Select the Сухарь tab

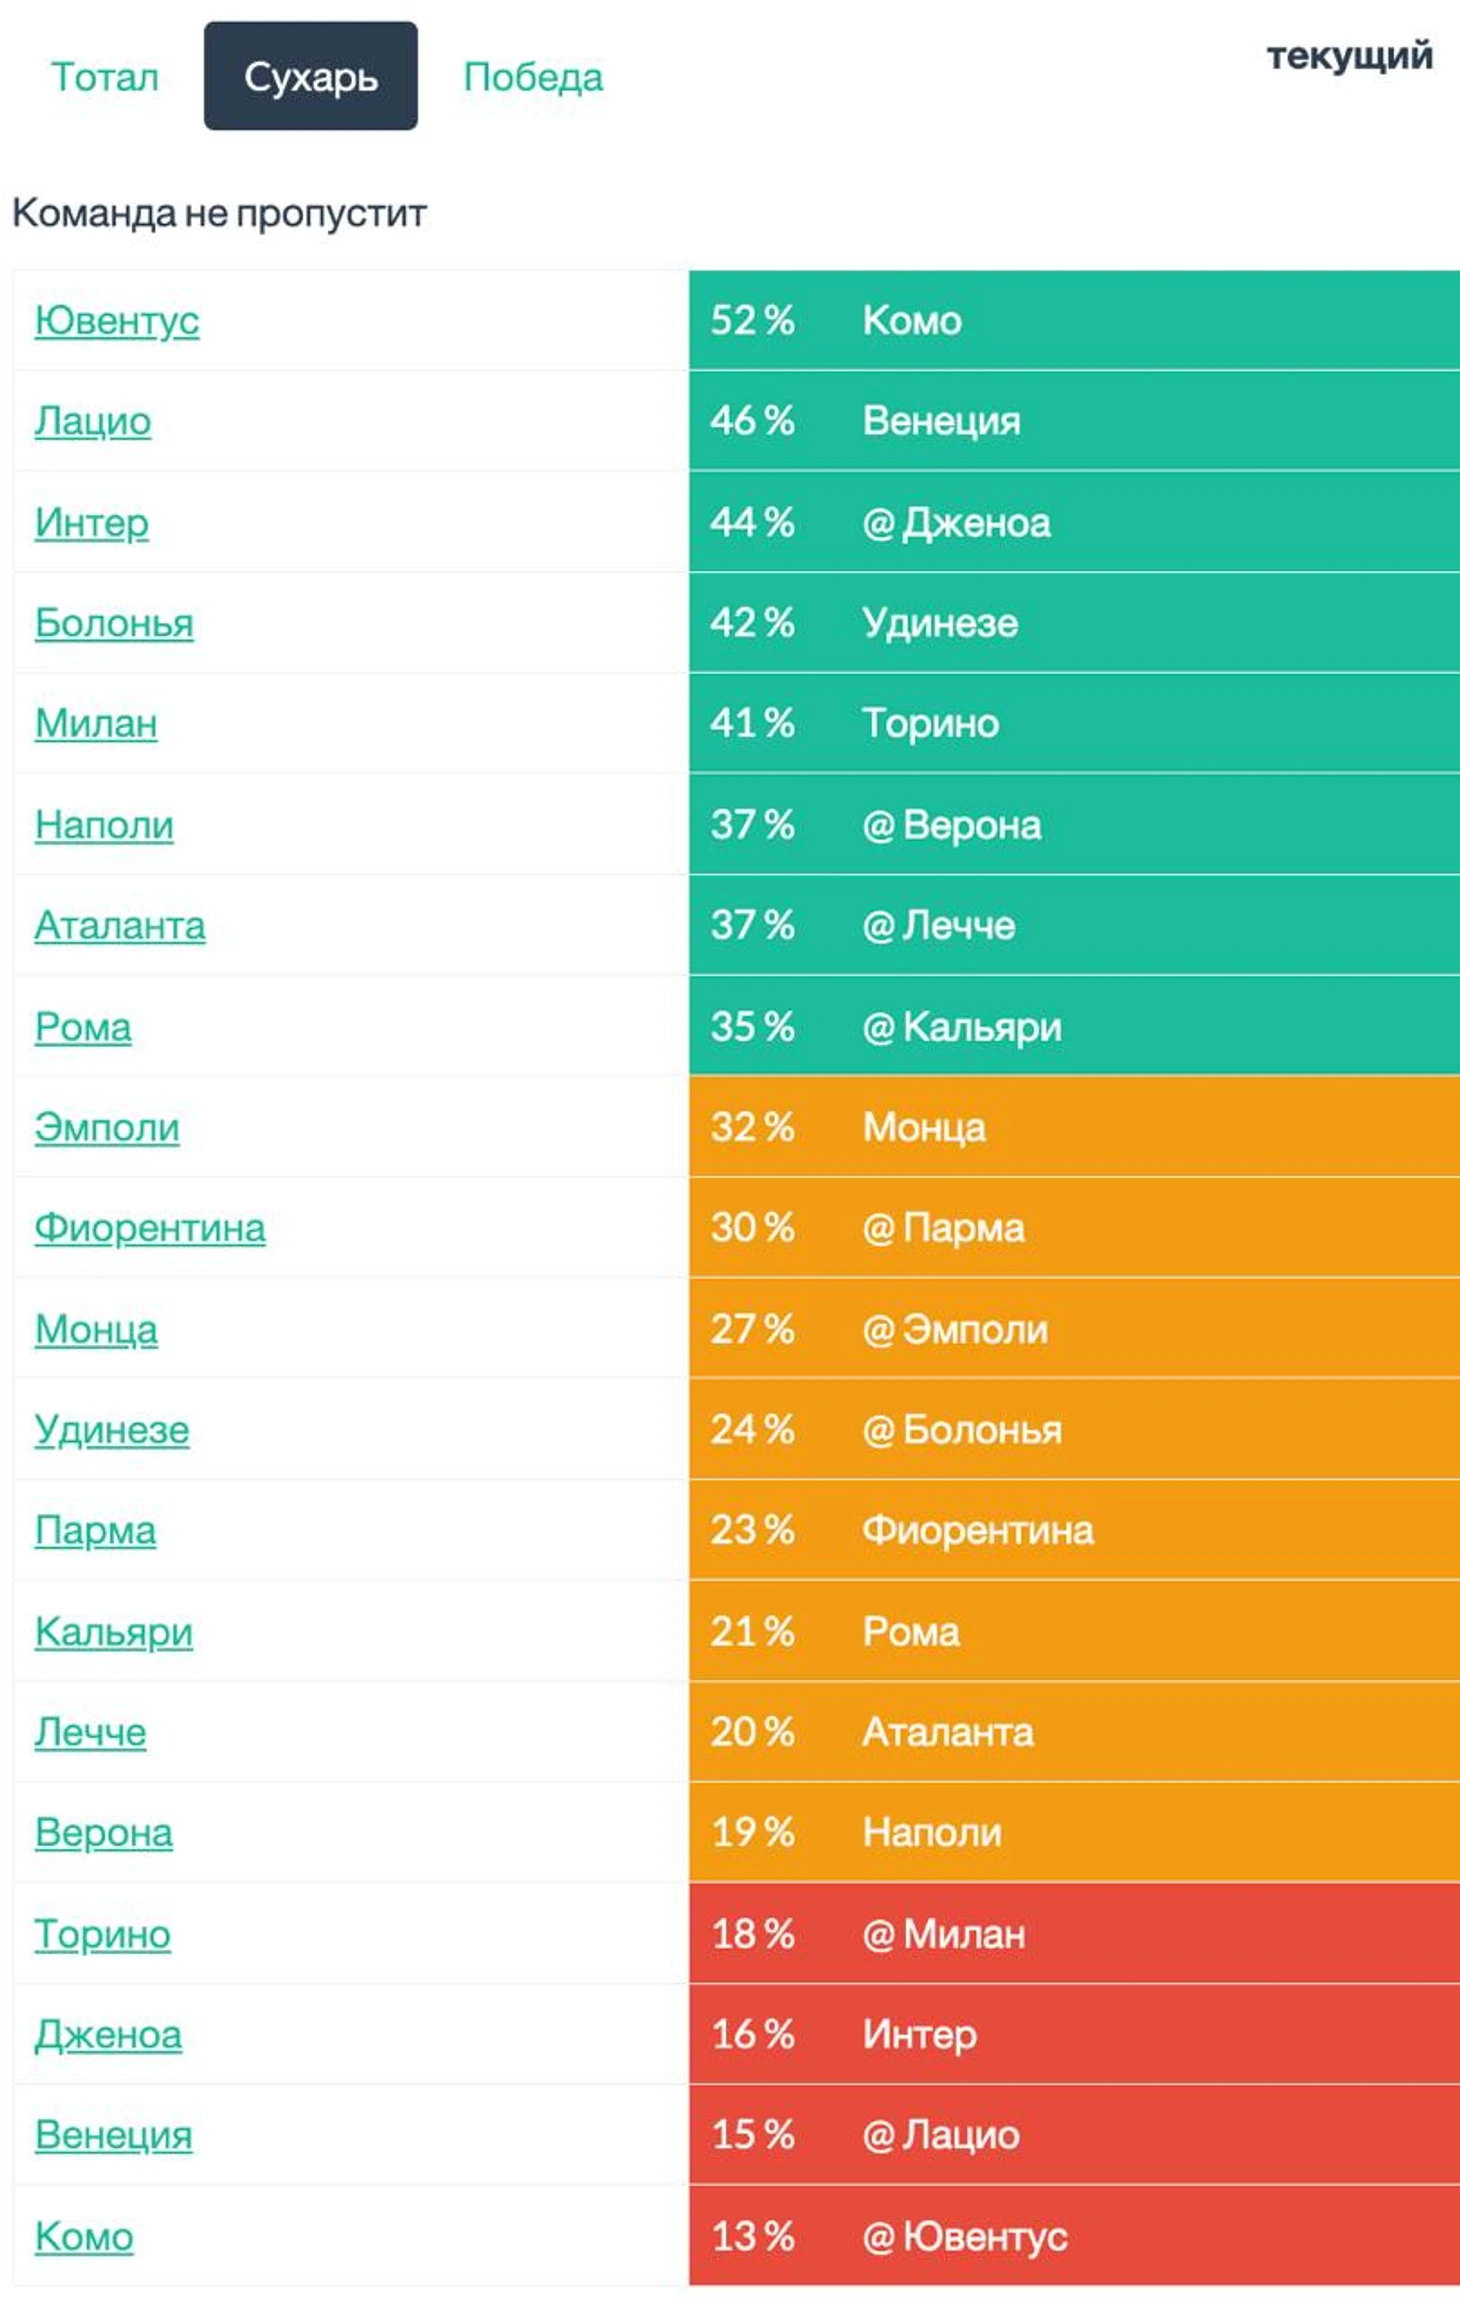[310, 77]
